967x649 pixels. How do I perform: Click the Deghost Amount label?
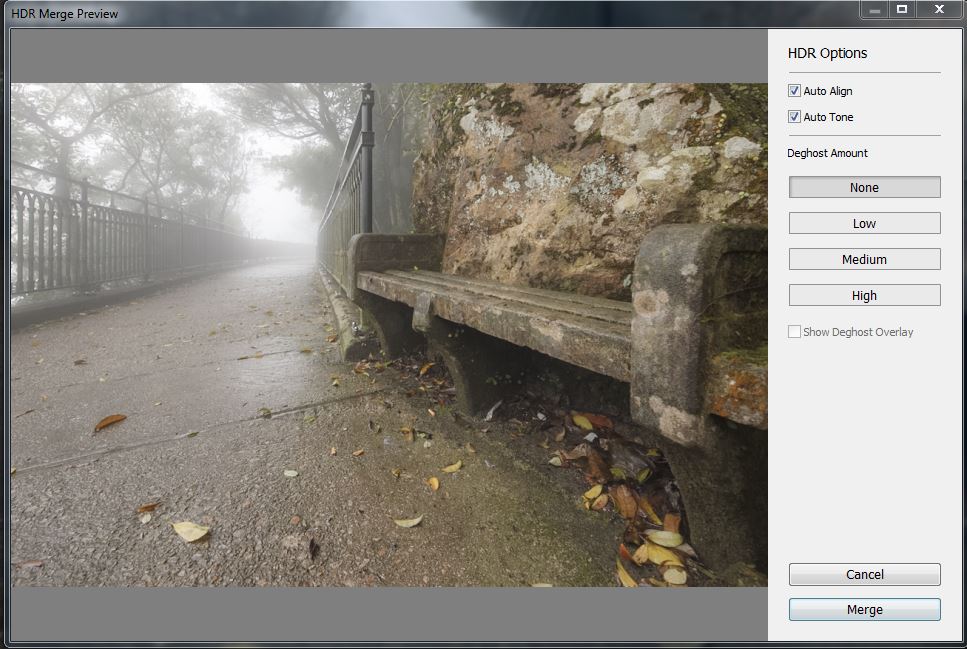pos(827,153)
